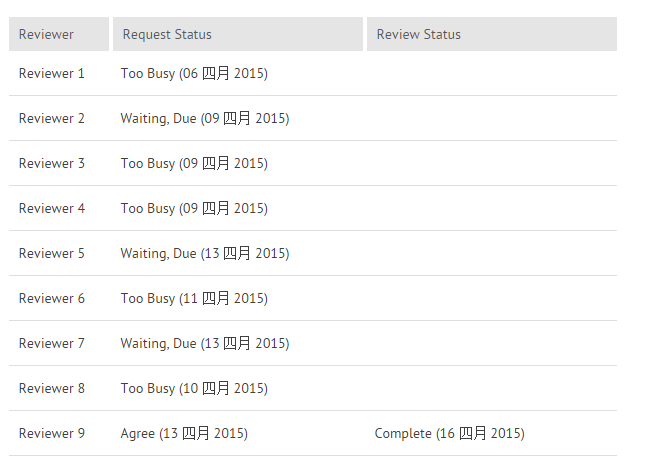Click Reviewer 1's Too Busy status

click(x=194, y=73)
